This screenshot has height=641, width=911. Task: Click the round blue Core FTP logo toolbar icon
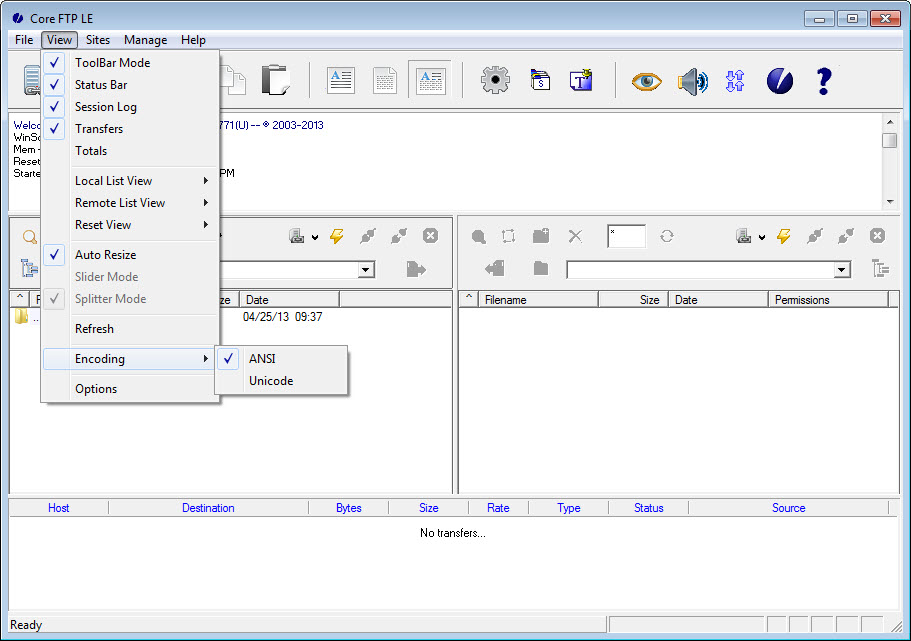point(780,81)
